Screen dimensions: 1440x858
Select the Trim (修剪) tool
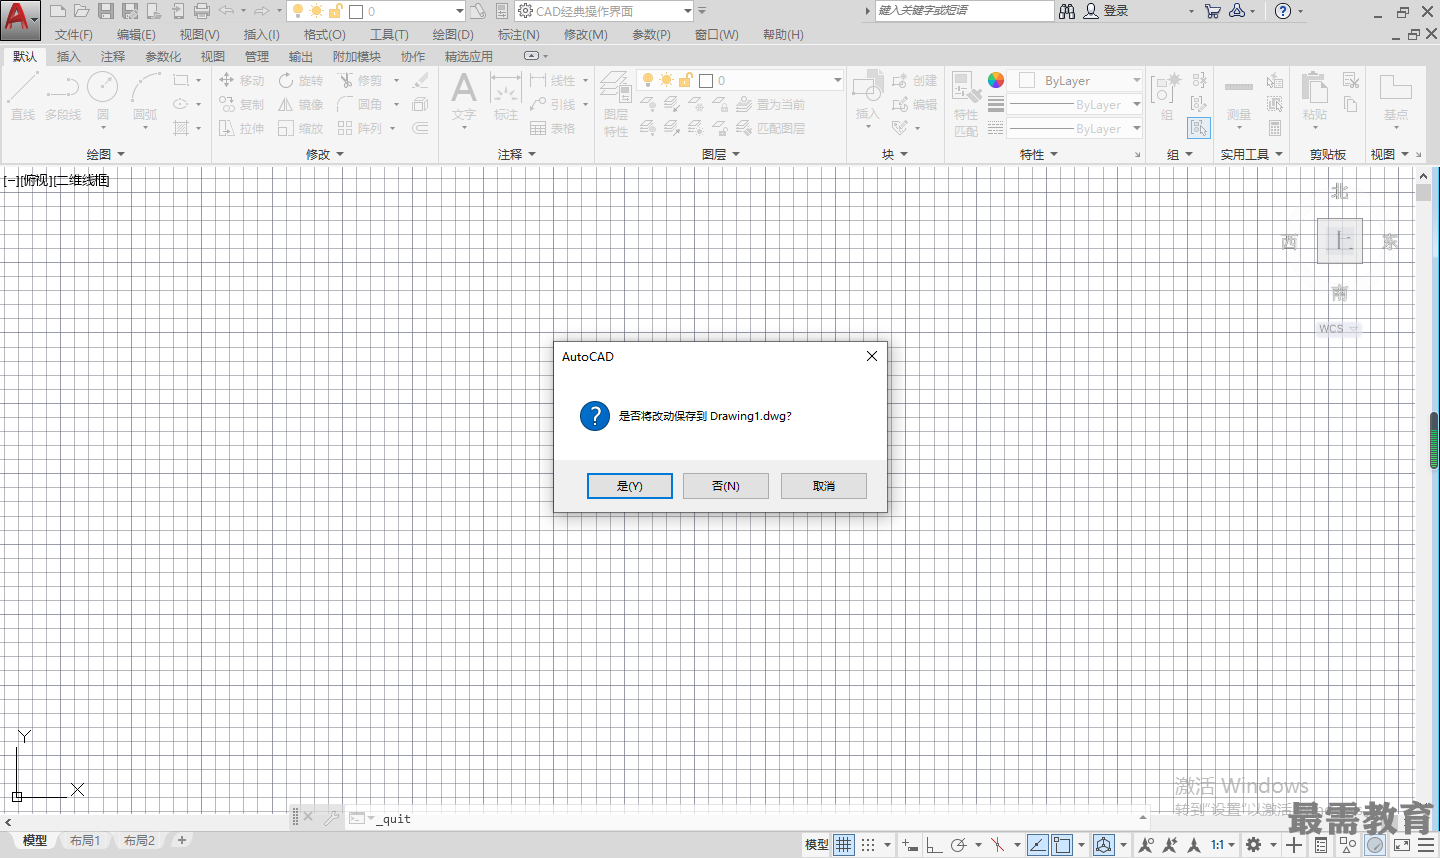[x=360, y=80]
